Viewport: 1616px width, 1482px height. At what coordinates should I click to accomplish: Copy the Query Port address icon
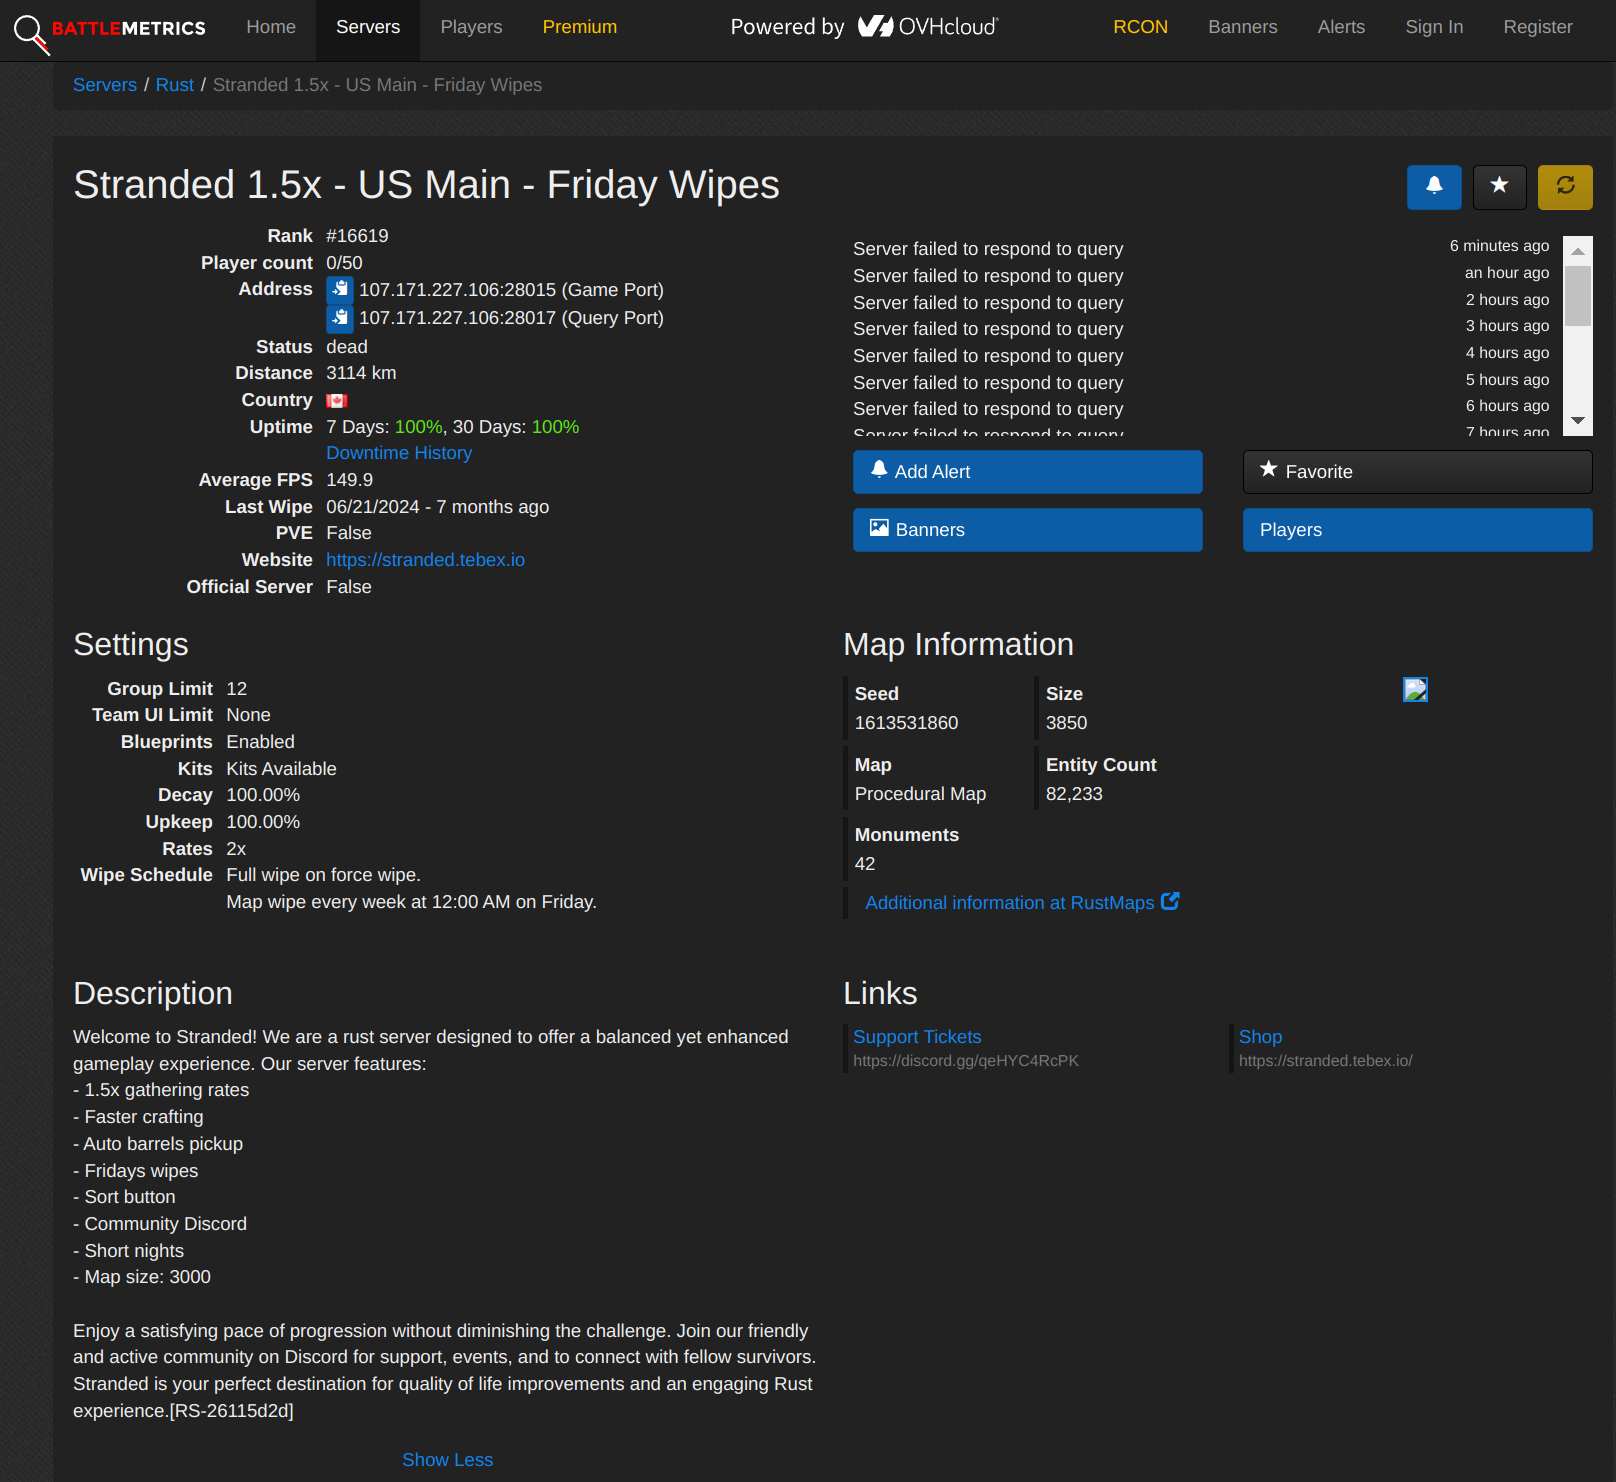coord(340,318)
